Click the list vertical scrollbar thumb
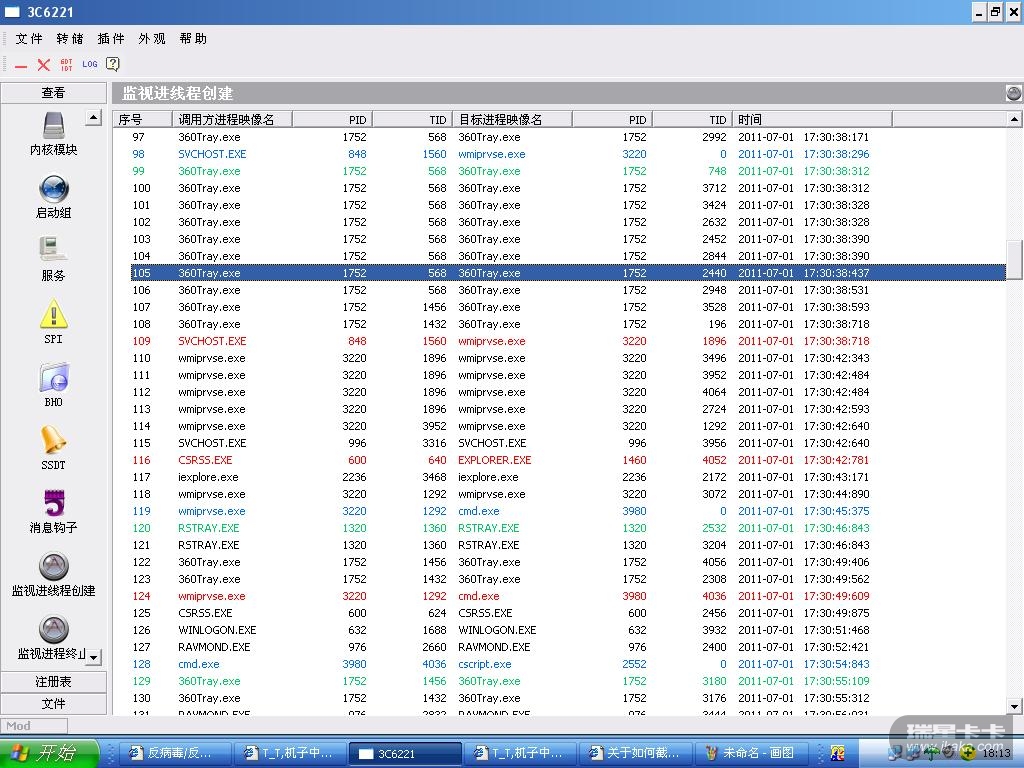Viewport: 1024px width, 768px height. coord(1014,260)
